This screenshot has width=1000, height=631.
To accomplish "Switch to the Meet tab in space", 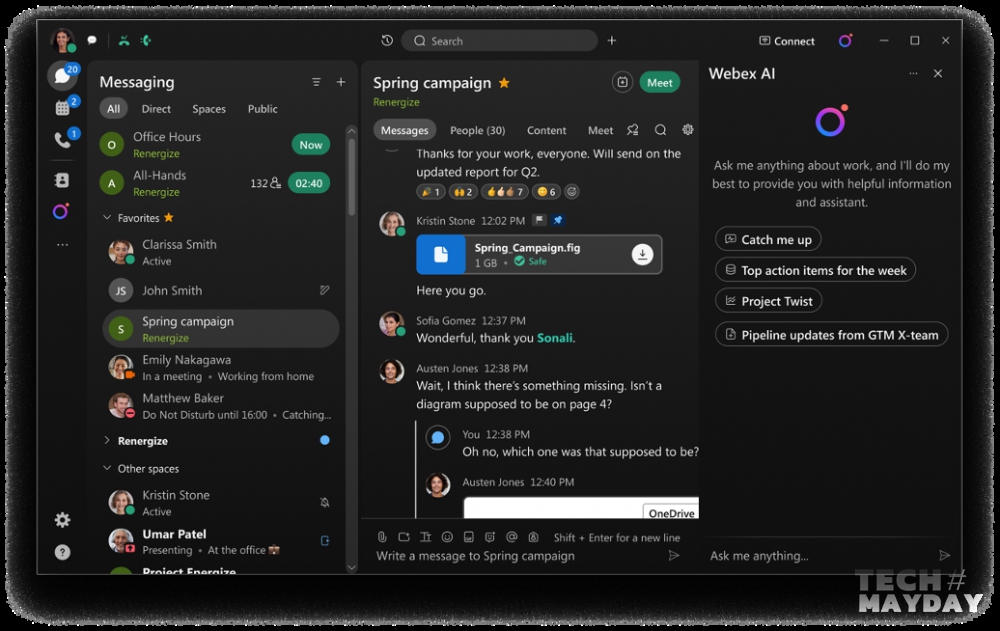I will click(600, 130).
